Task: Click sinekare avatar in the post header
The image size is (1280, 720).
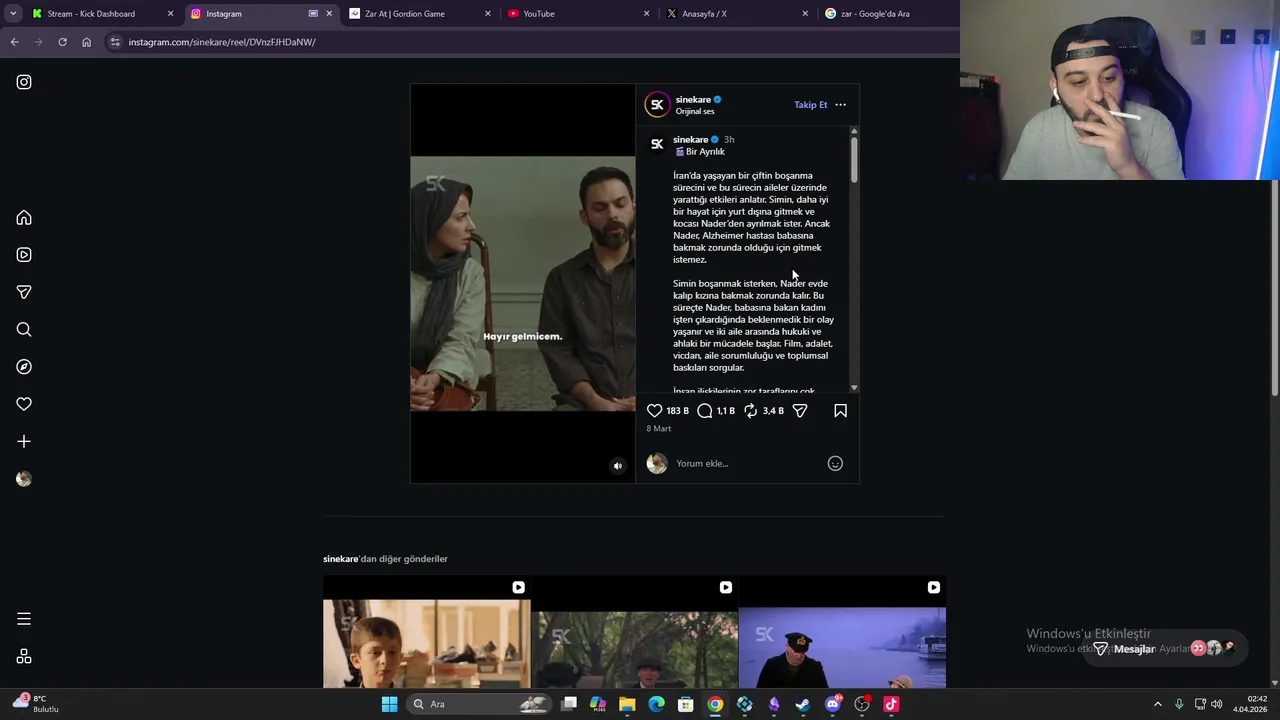Action: coord(657,105)
